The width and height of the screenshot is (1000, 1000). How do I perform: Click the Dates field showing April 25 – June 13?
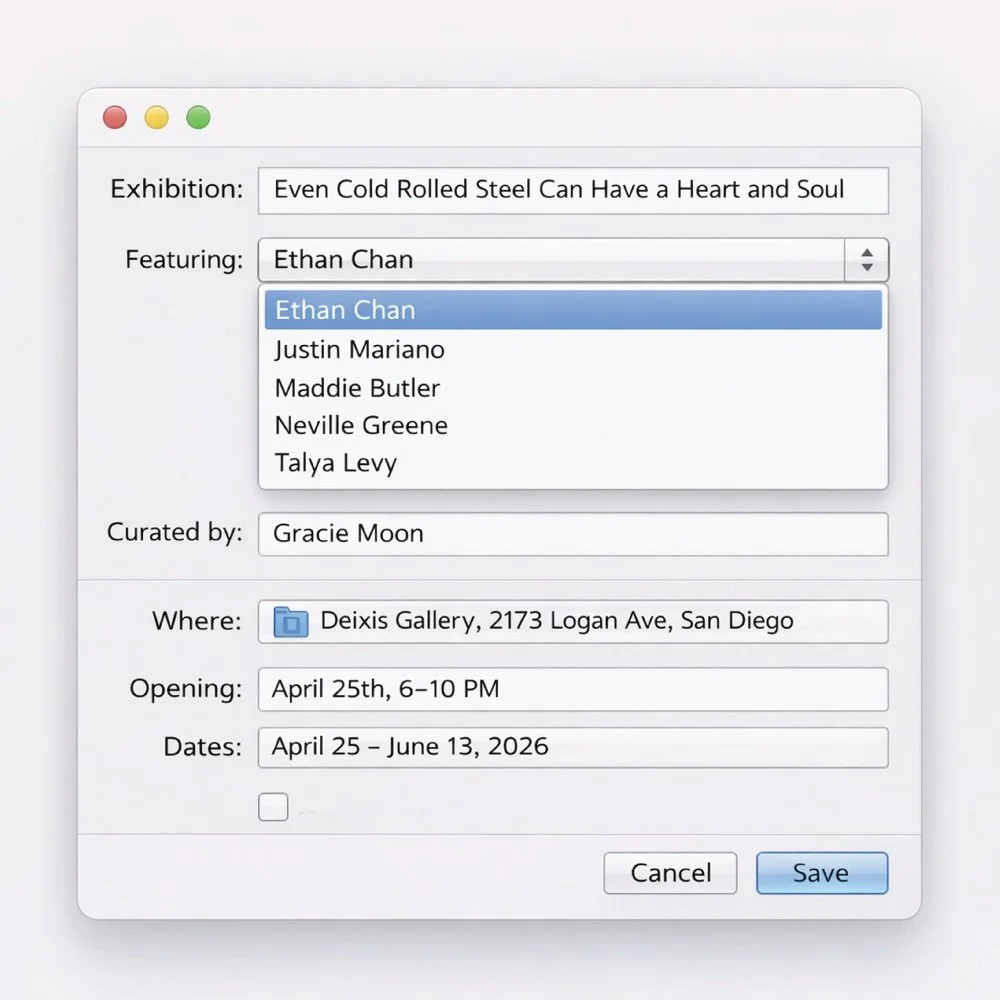pyautogui.click(x=573, y=747)
